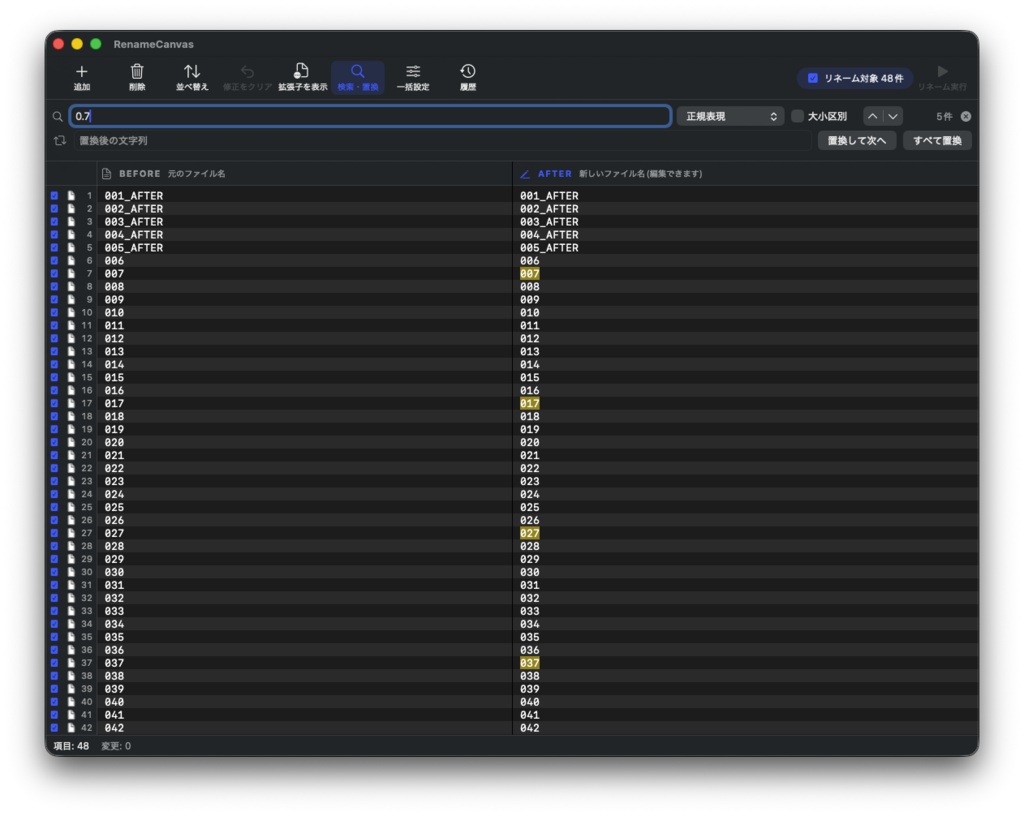Uncheck the checkbox for row 040
The image size is (1024, 816).
tap(54, 702)
